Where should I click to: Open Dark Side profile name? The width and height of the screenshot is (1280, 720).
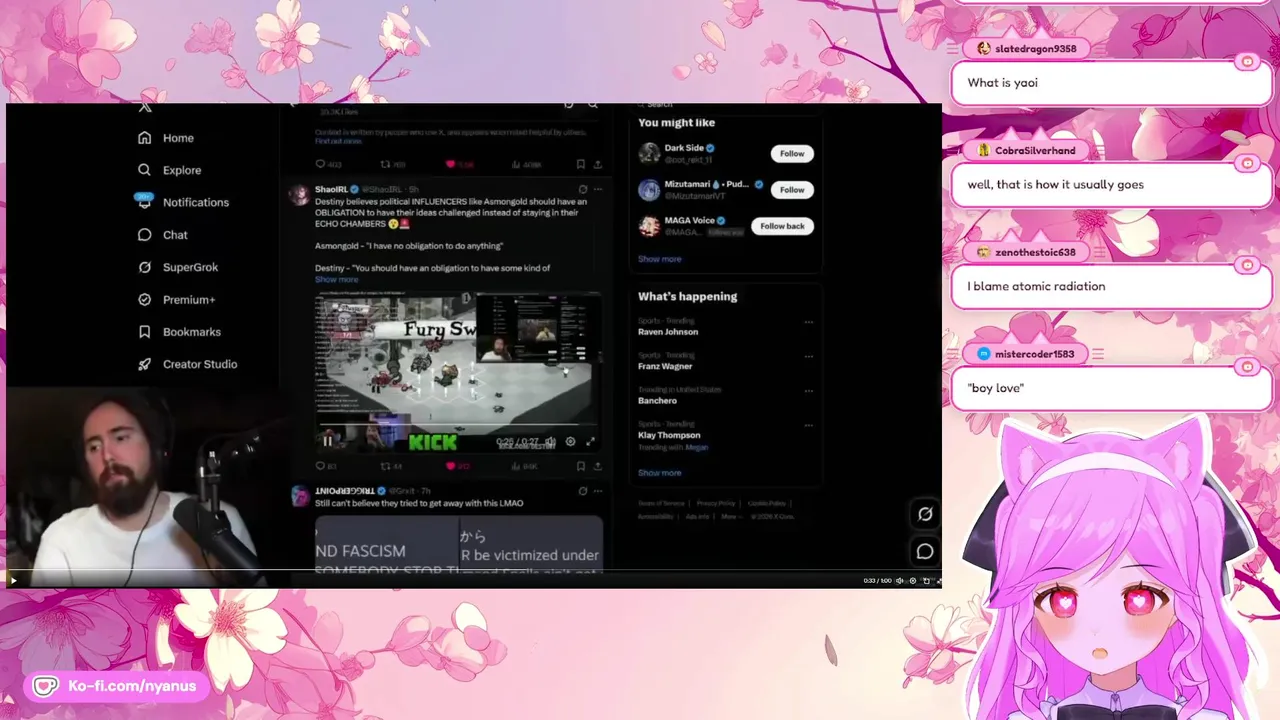684,148
